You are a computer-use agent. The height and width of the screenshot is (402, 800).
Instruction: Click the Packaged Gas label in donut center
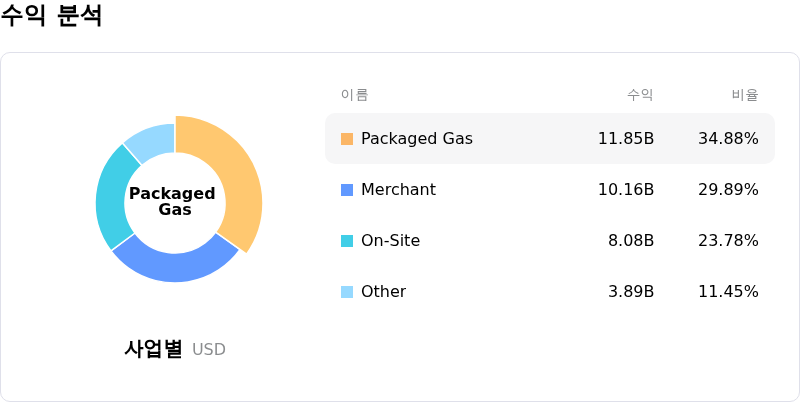[172, 202]
